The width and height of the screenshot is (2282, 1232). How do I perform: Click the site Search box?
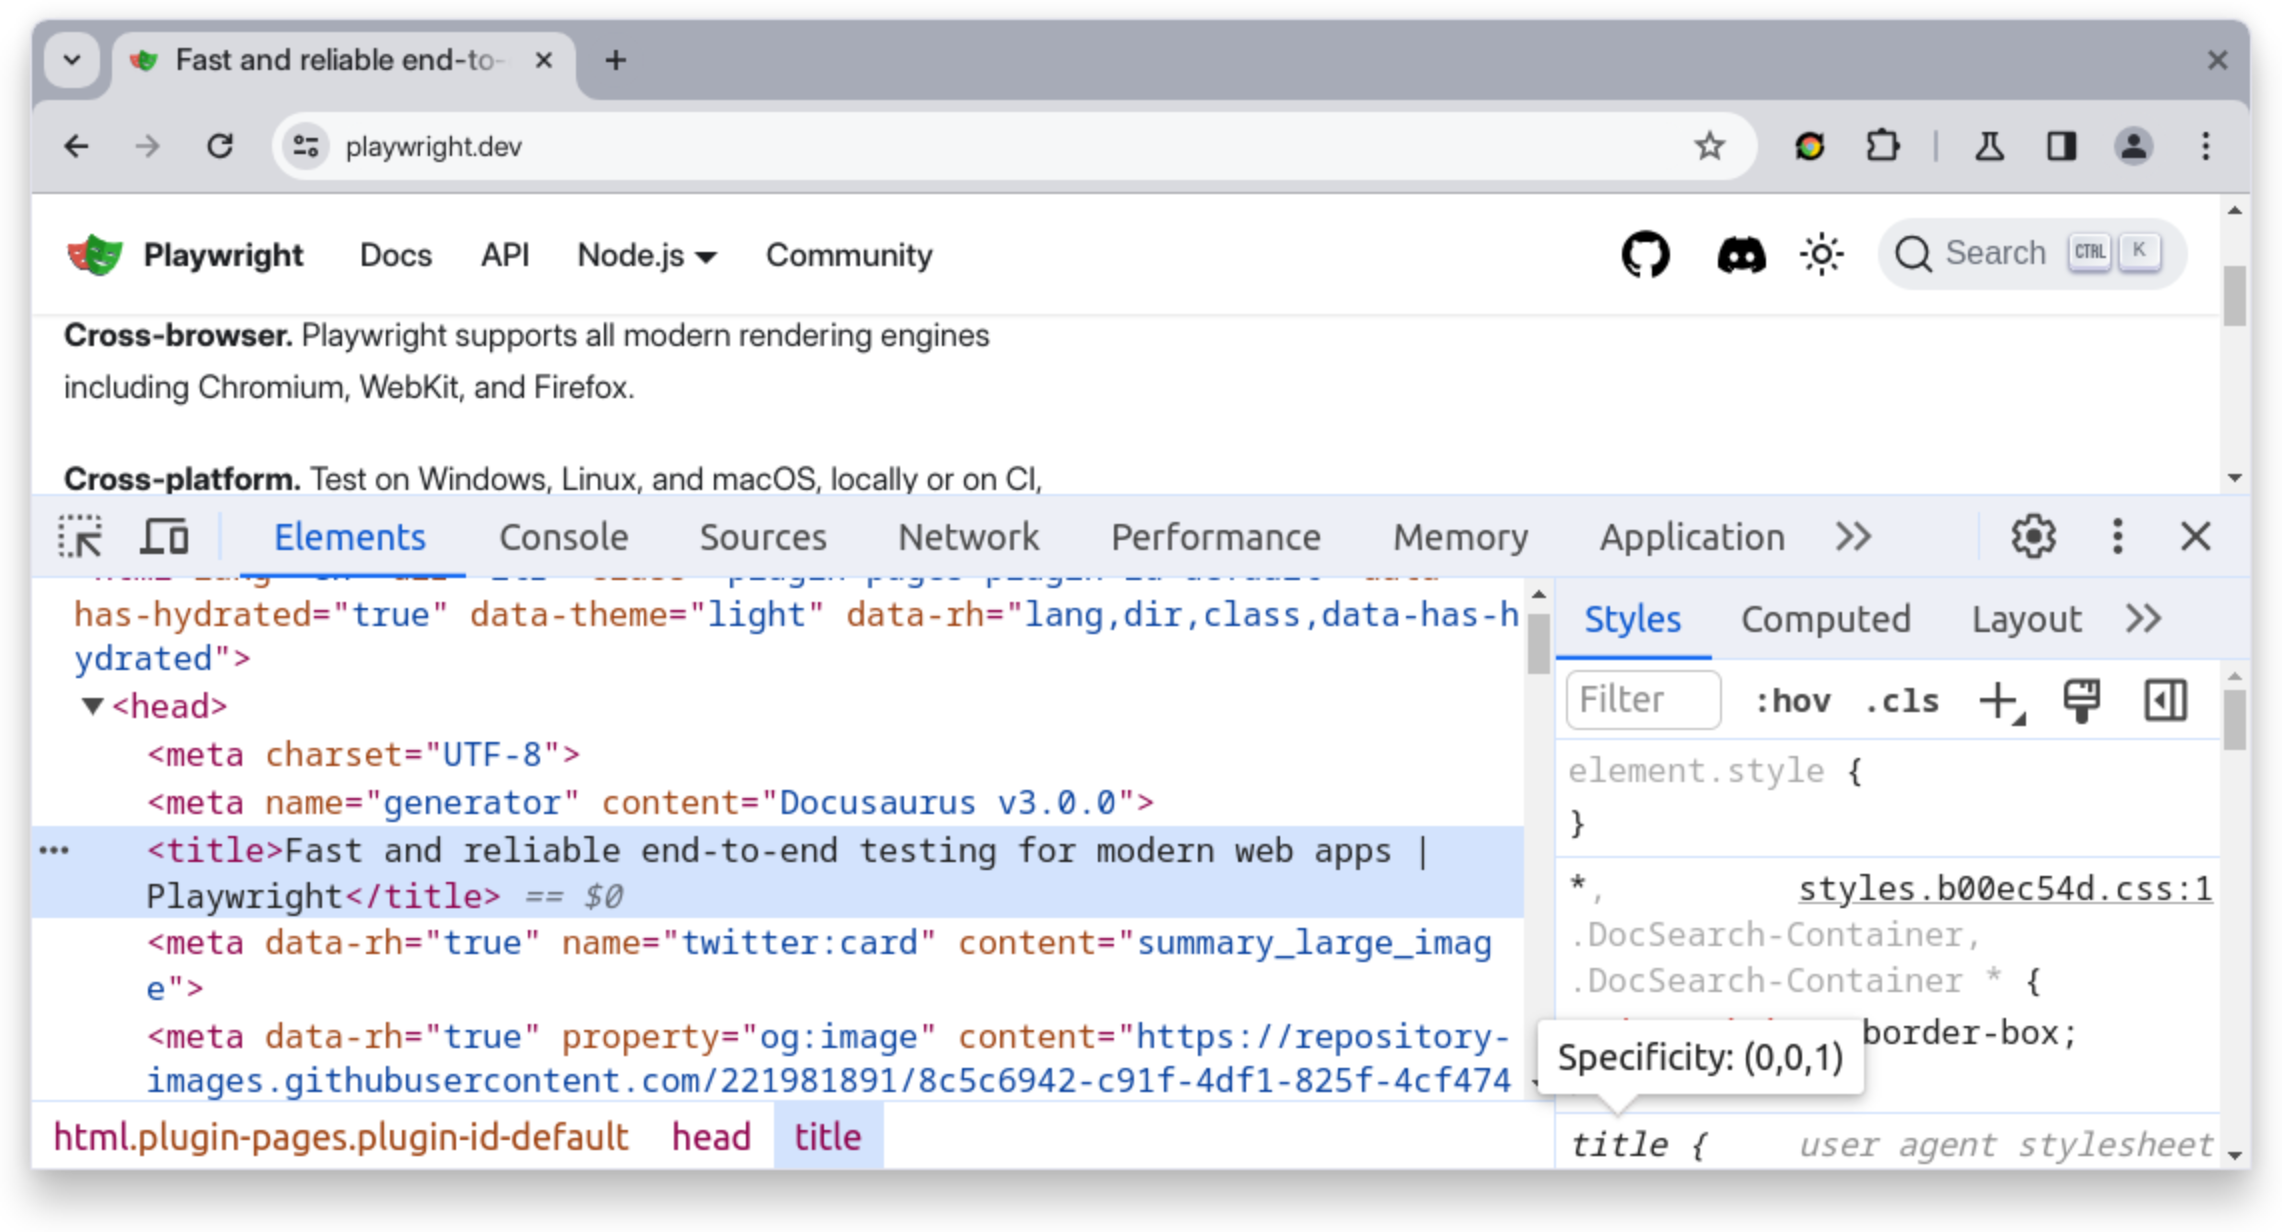click(2031, 253)
